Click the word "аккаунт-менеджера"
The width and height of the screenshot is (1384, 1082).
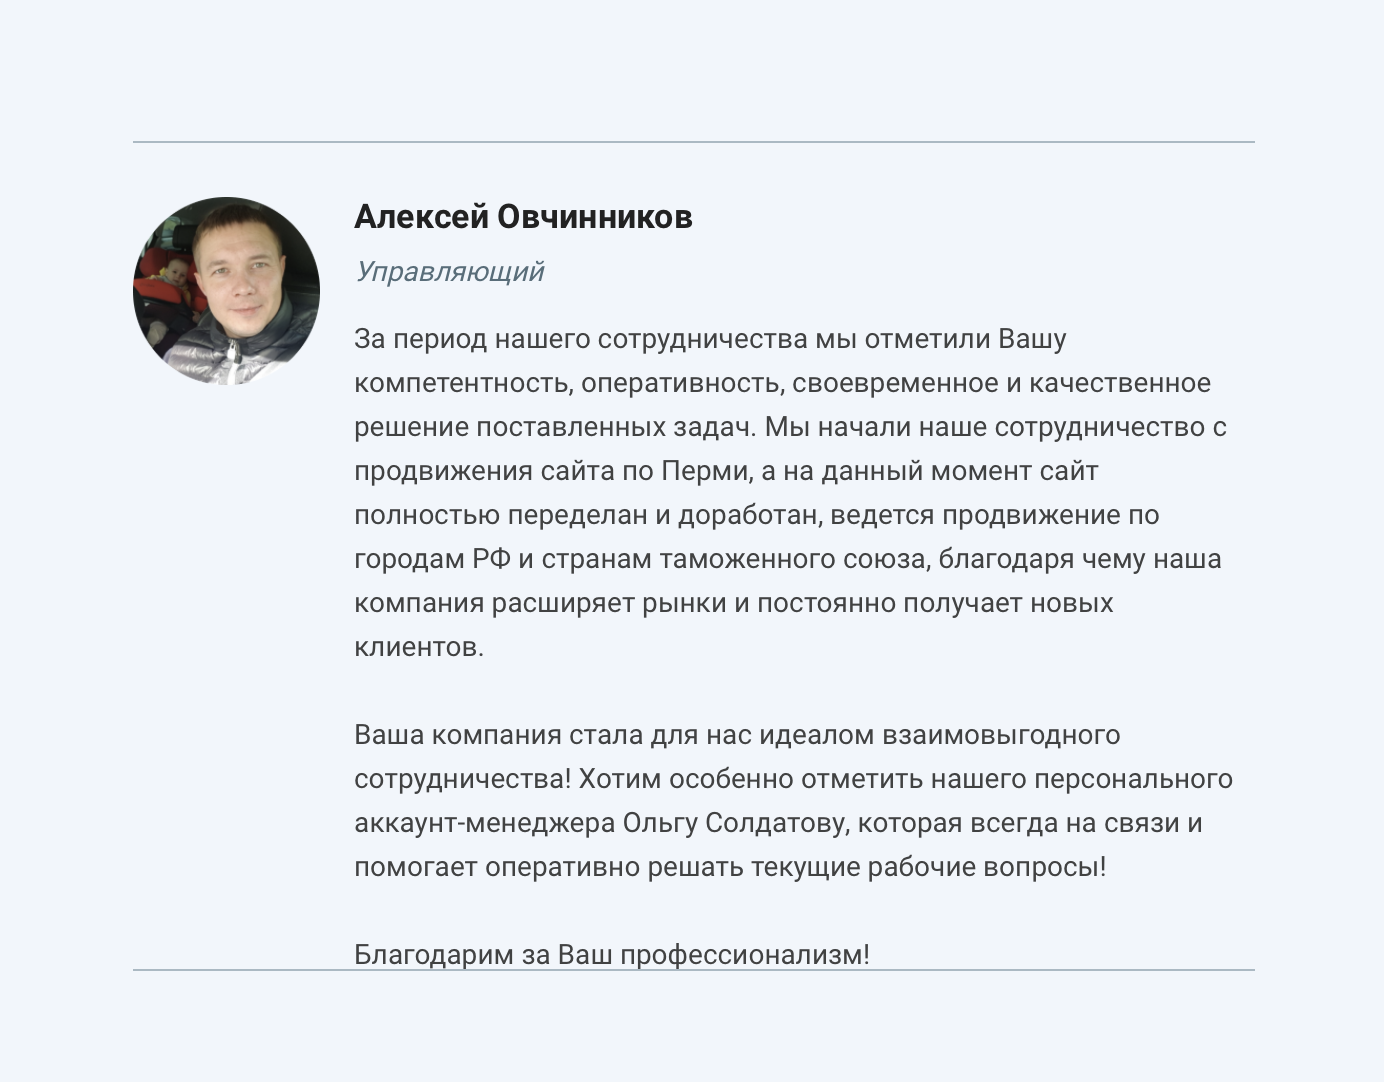click(x=484, y=823)
